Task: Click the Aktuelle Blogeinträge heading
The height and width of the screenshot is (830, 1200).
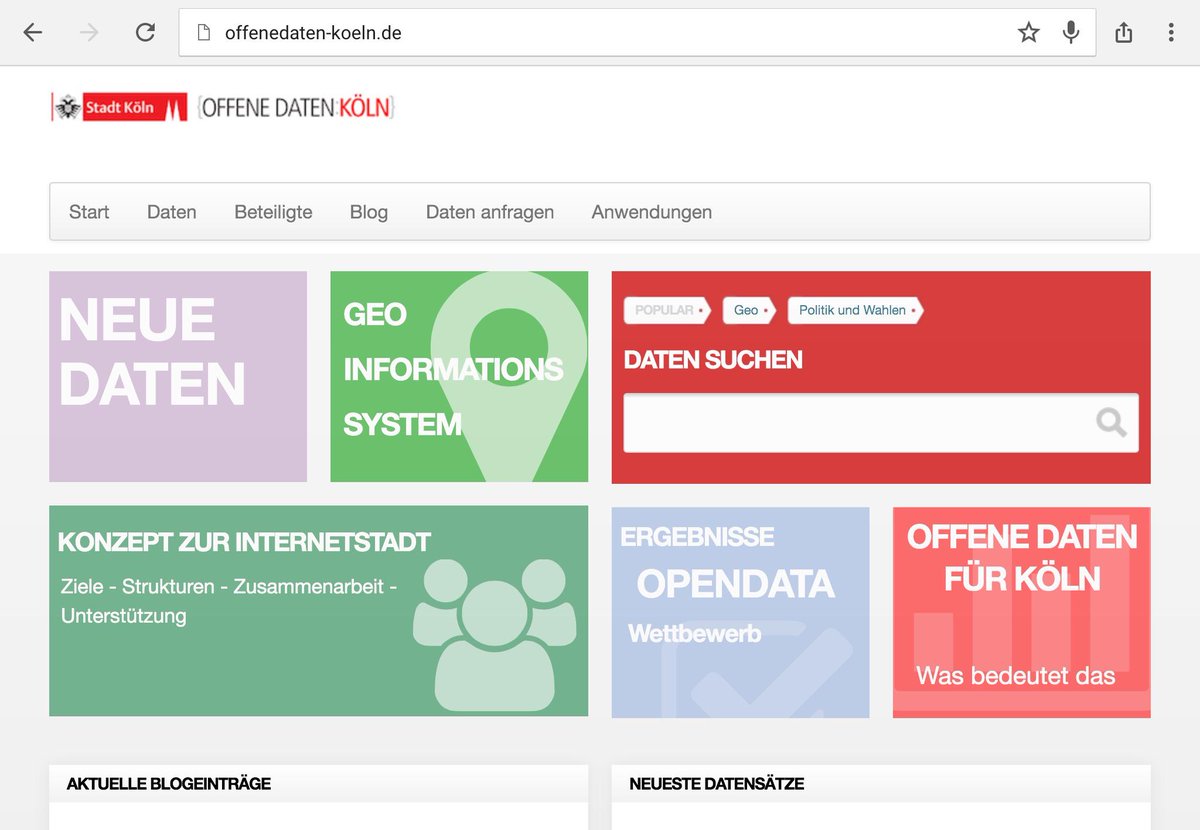Action: click(x=169, y=784)
